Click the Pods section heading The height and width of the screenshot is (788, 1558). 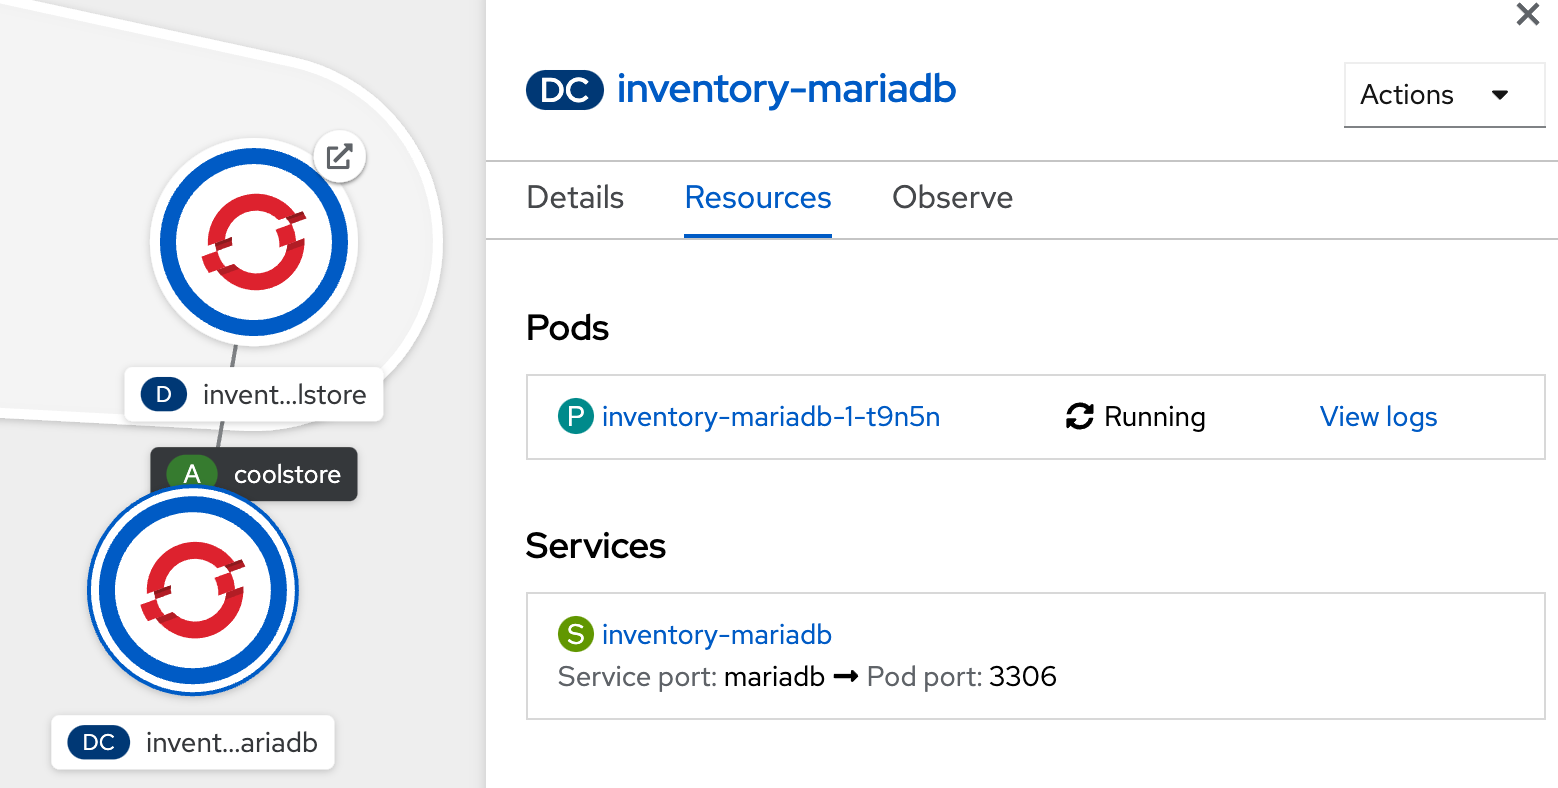tap(567, 328)
